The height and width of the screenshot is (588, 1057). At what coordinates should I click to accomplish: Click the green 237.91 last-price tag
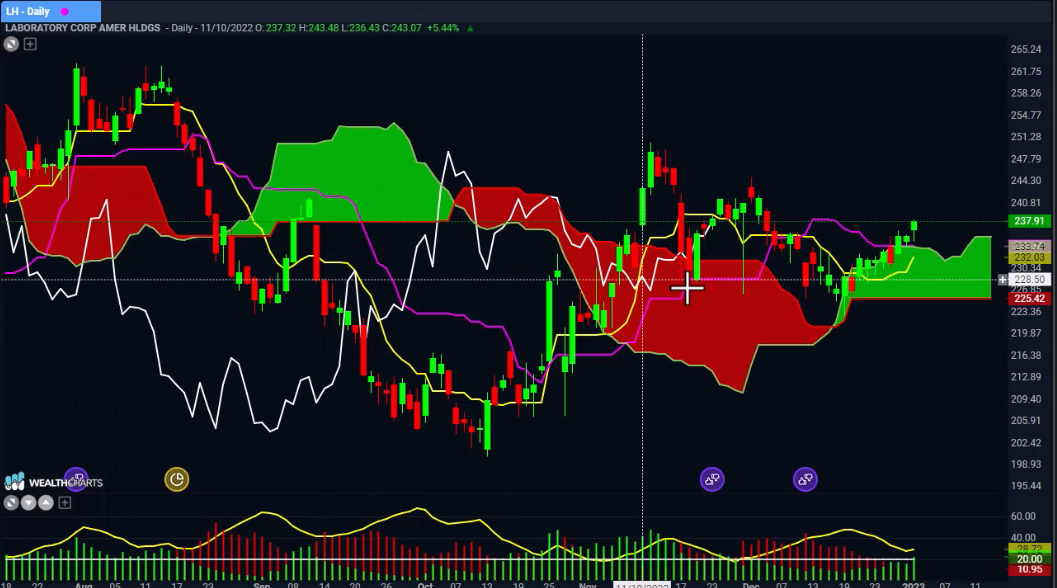(x=1029, y=220)
